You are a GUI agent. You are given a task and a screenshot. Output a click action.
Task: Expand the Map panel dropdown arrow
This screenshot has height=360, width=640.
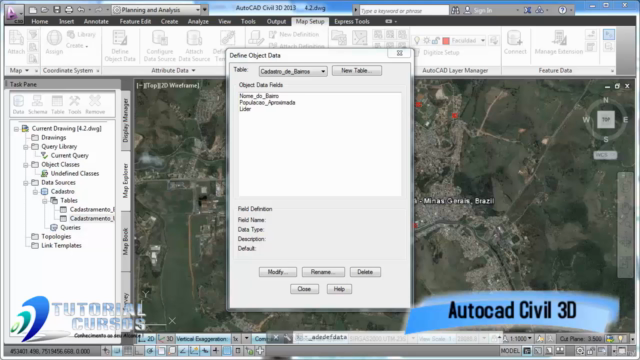(x=27, y=71)
